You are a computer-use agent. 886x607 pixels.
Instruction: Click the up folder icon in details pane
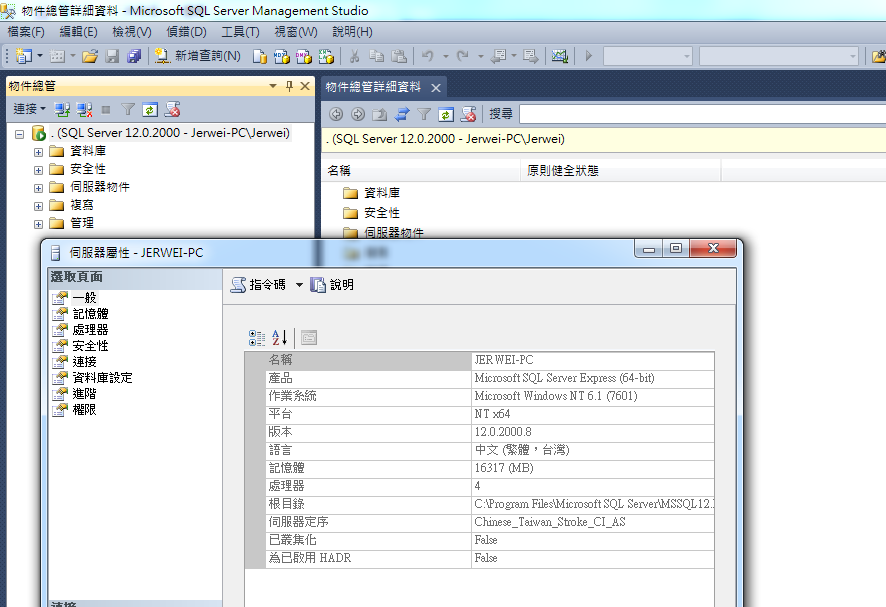pyautogui.click(x=380, y=114)
